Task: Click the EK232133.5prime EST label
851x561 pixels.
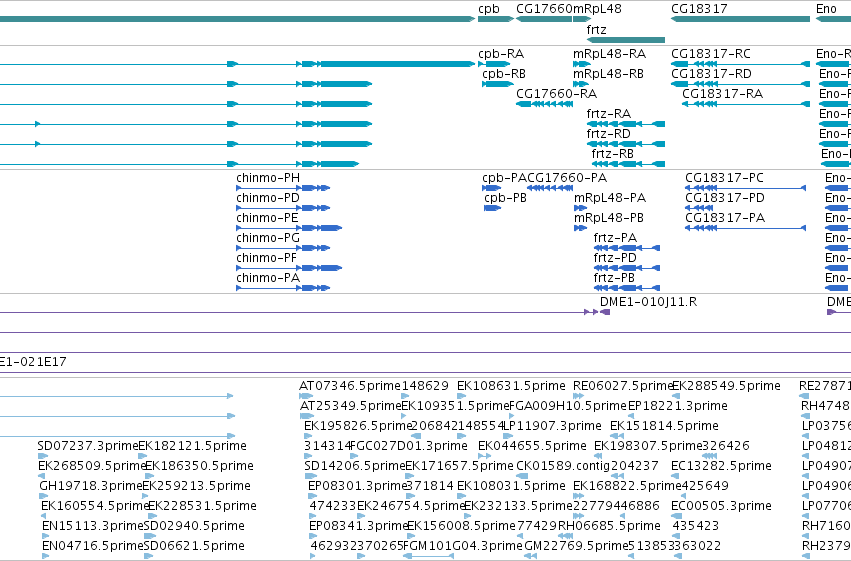Action: (519, 506)
